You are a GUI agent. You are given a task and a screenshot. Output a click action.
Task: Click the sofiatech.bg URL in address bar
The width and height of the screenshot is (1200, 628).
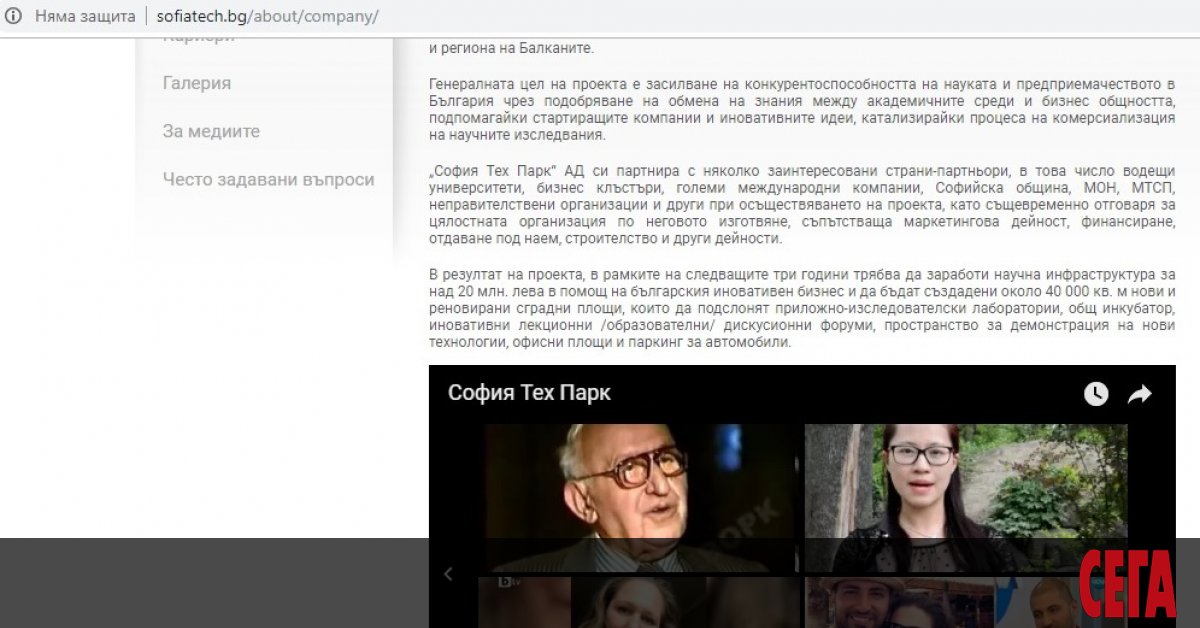point(268,17)
